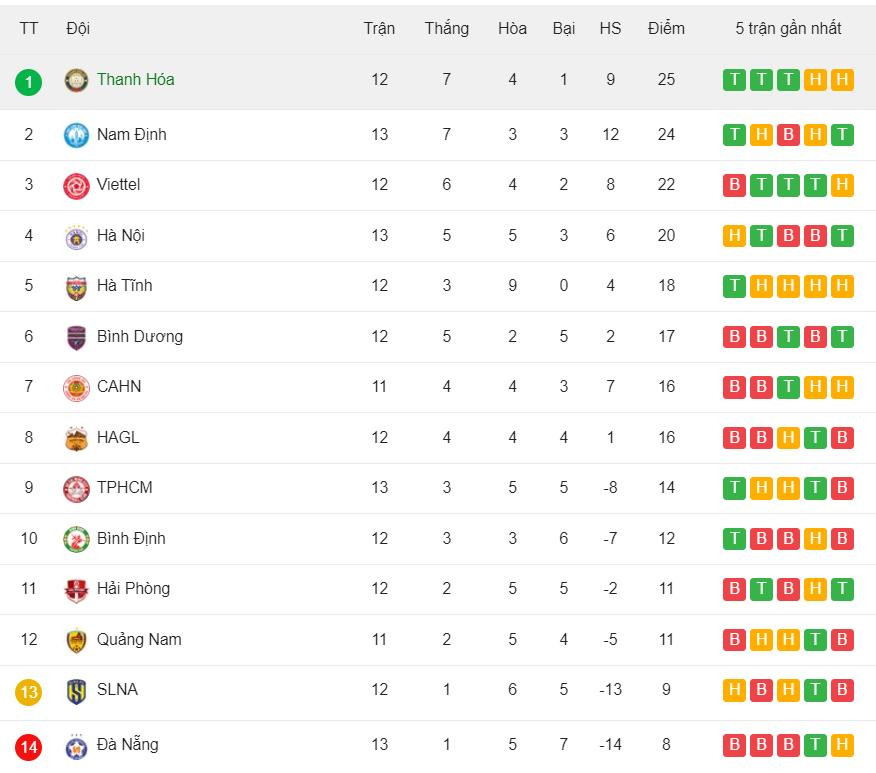Open the Thanh Hóa team link
Image resolution: width=876 pixels, height=773 pixels.
click(x=135, y=79)
